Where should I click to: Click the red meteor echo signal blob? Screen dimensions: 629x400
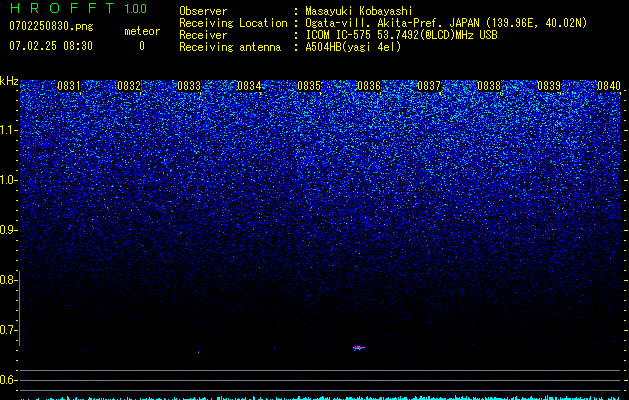pyautogui.click(x=358, y=347)
